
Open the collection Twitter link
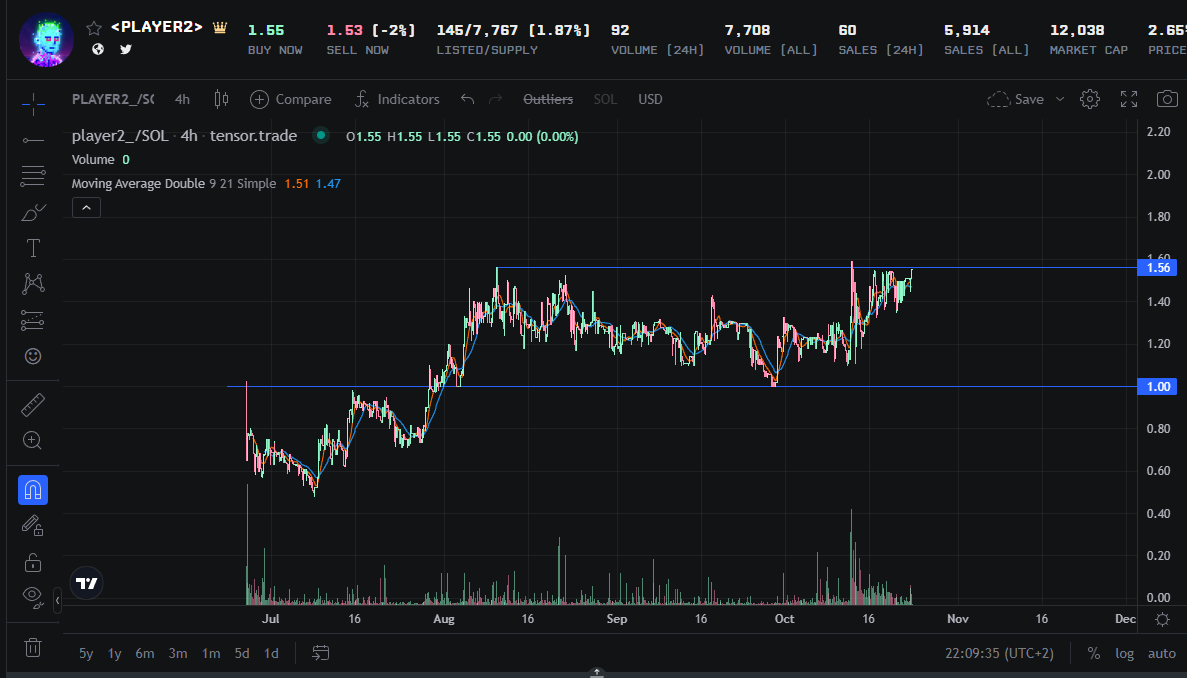126,49
